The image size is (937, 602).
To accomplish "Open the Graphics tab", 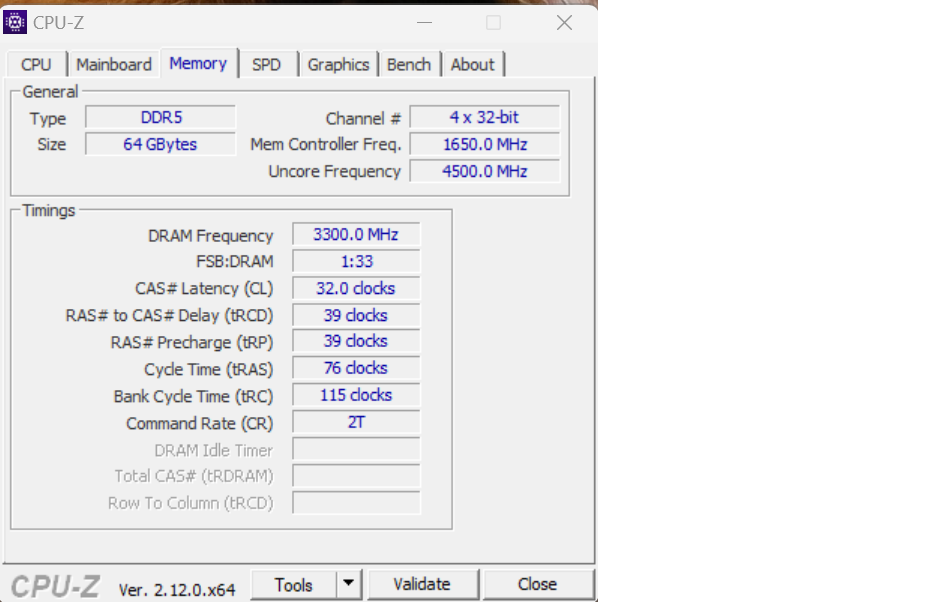I will click(x=338, y=65).
